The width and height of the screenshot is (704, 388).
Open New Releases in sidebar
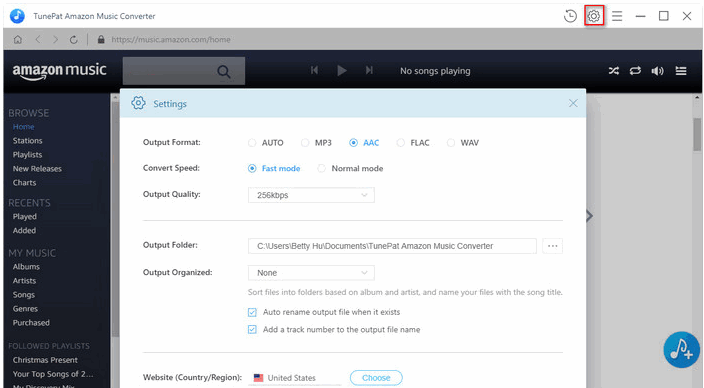tap(37, 169)
